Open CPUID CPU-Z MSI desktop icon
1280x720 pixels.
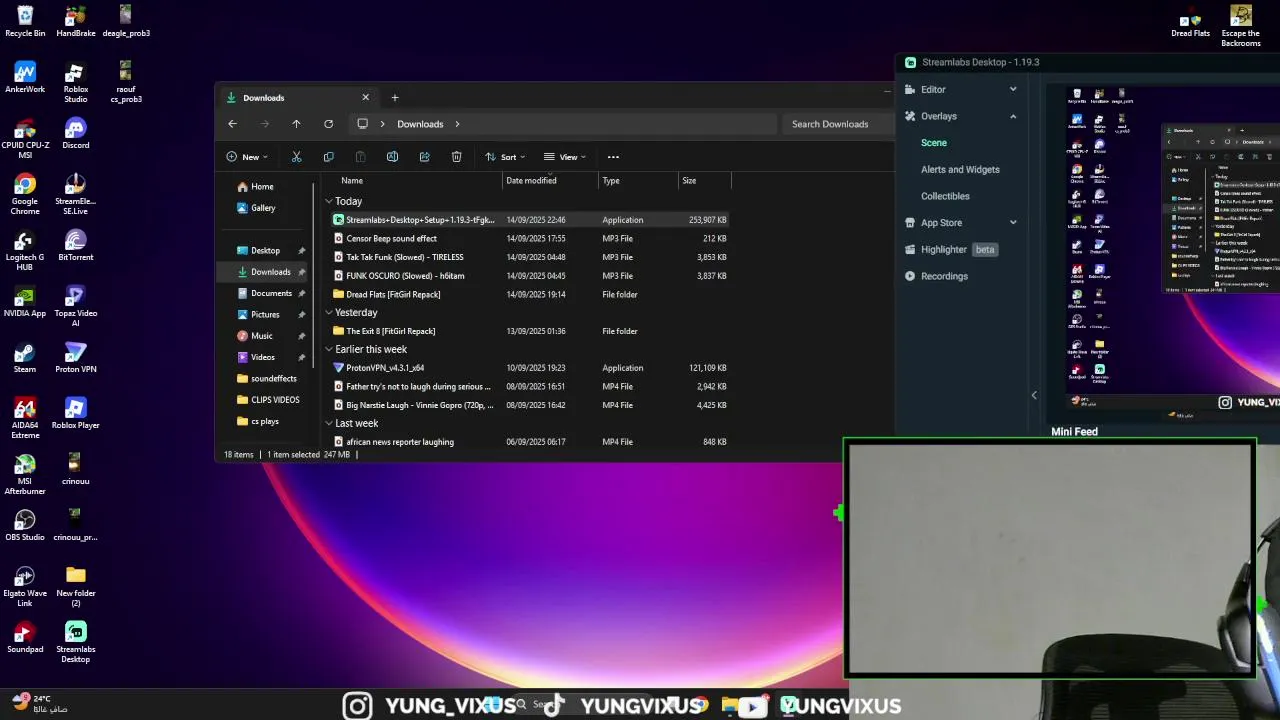click(x=25, y=139)
